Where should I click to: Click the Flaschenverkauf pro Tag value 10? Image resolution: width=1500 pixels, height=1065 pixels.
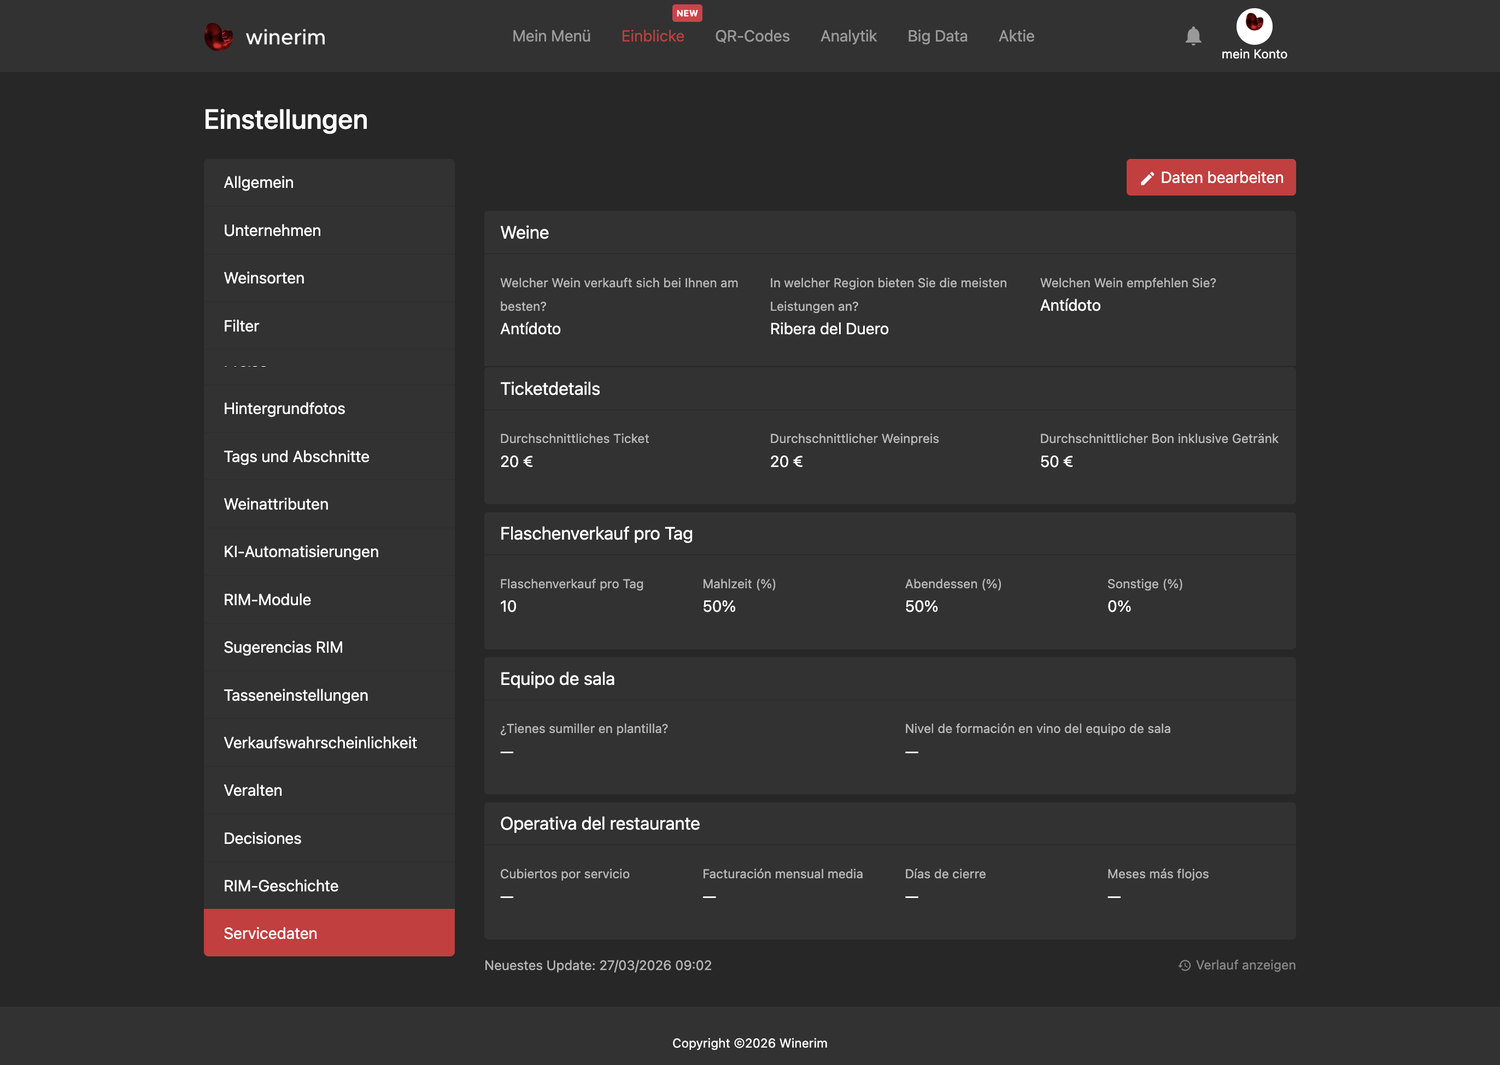[508, 607]
